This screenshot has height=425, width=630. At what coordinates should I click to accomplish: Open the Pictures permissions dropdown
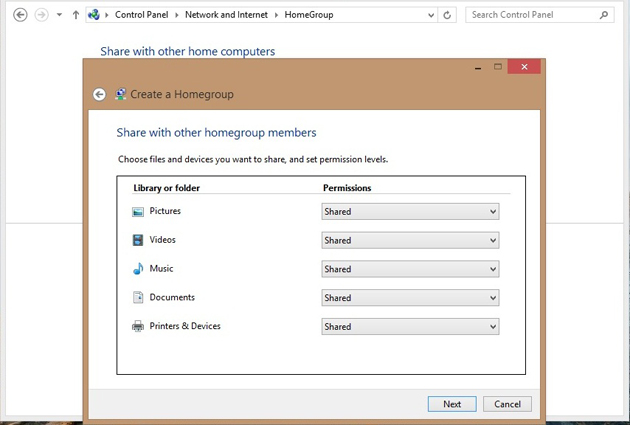410,212
